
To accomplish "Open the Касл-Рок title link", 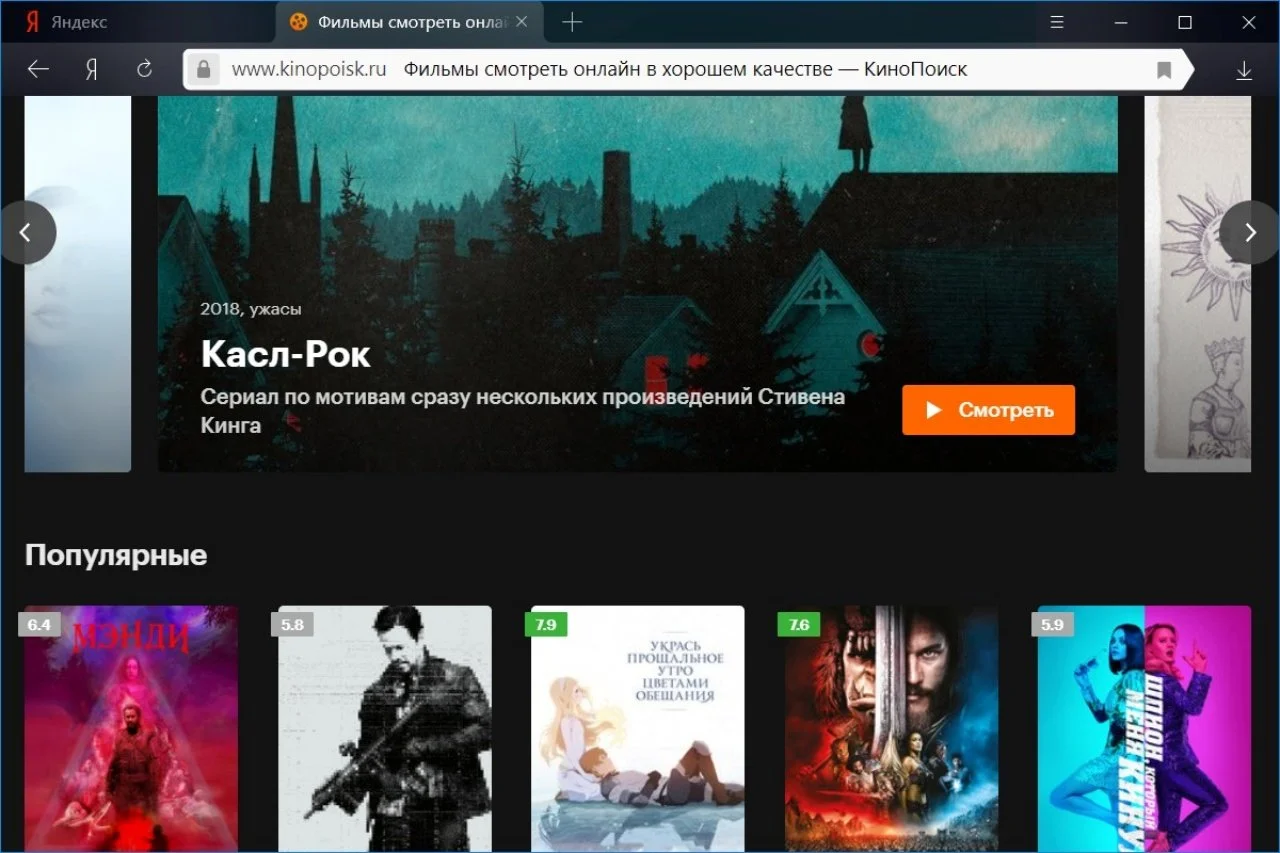I will (285, 353).
